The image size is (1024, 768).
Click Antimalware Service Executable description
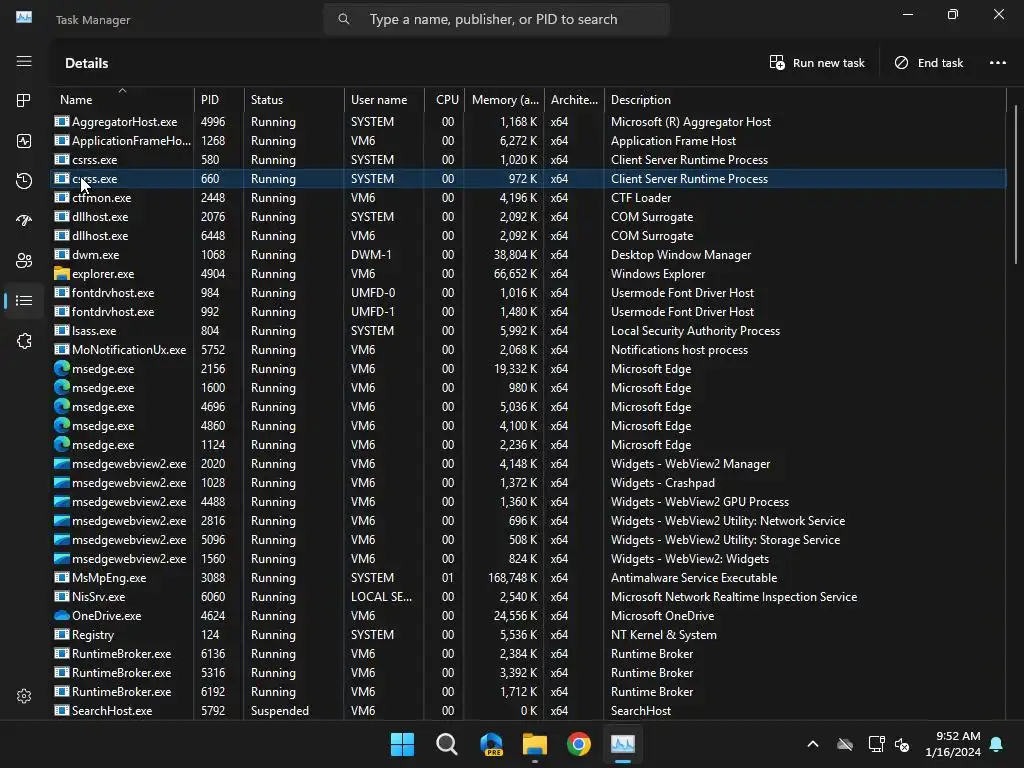click(694, 577)
